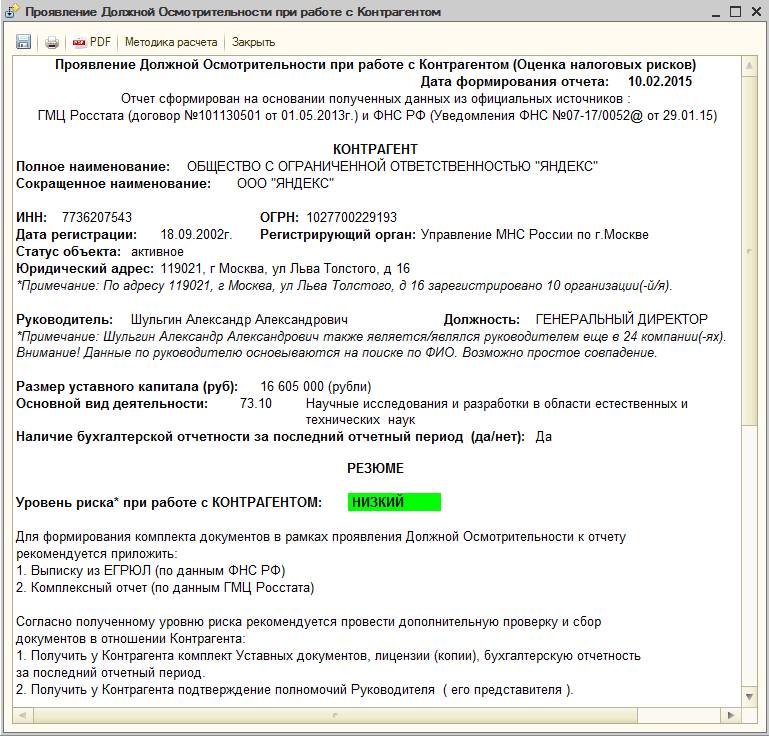Maximize the report window

[735, 11]
